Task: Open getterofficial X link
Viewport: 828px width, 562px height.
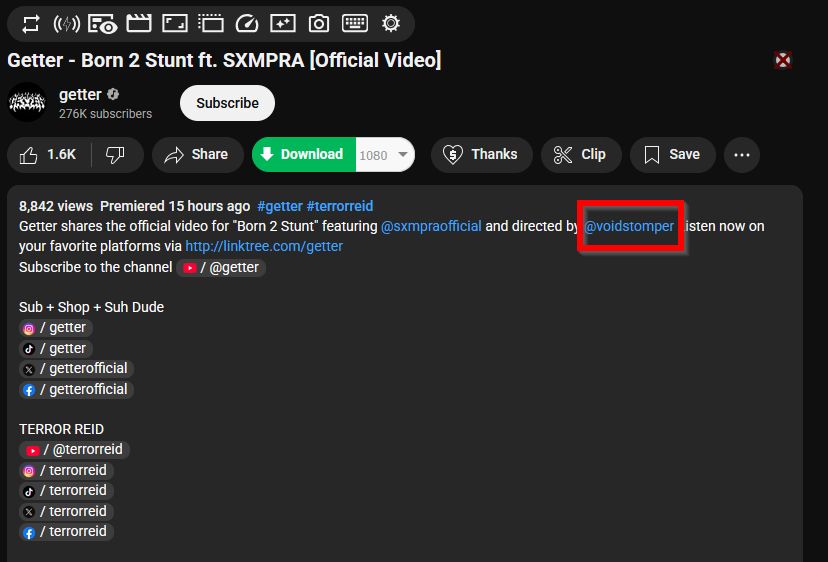Action: (x=77, y=369)
